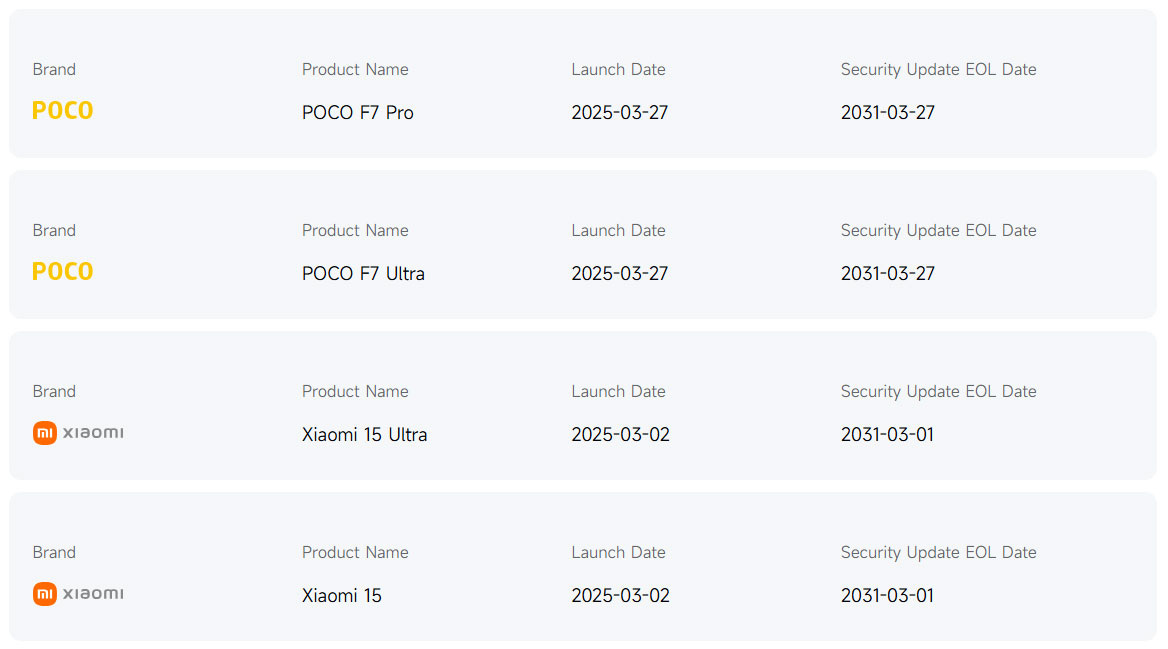Click the POCO logo in the F7 Ultra row
Viewport: 1168px width, 649px height.
(x=63, y=272)
